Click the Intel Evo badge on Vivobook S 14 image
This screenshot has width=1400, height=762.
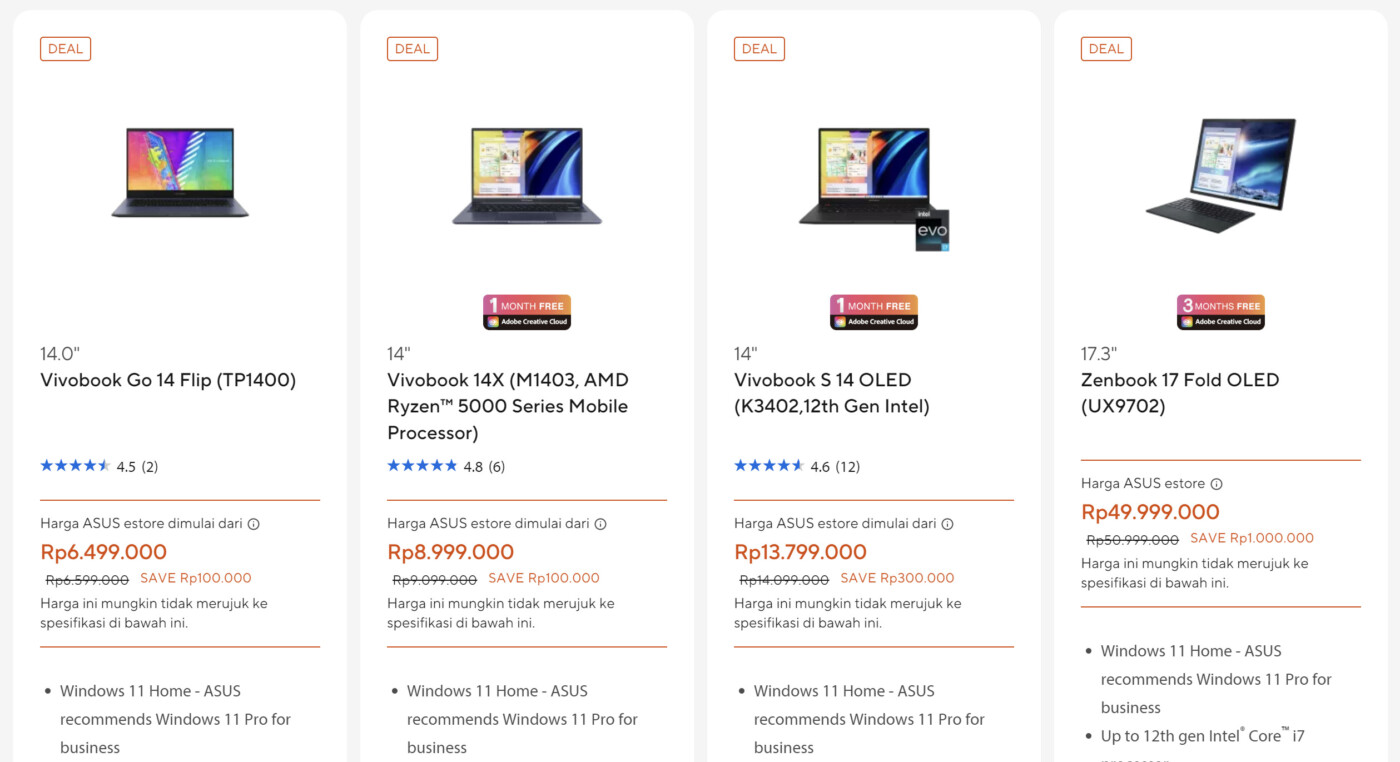coord(932,229)
